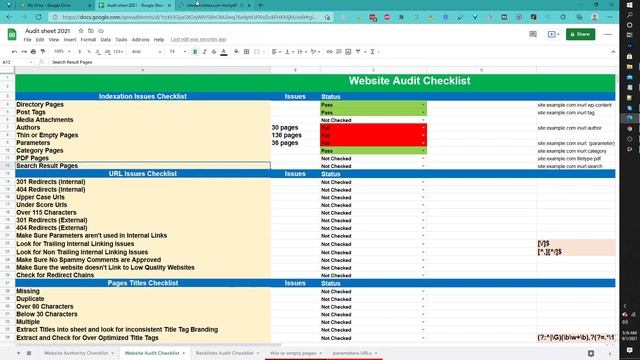The width and height of the screenshot is (640, 360).
Task: Select the Paint format tool
Action: click(x=43, y=52)
